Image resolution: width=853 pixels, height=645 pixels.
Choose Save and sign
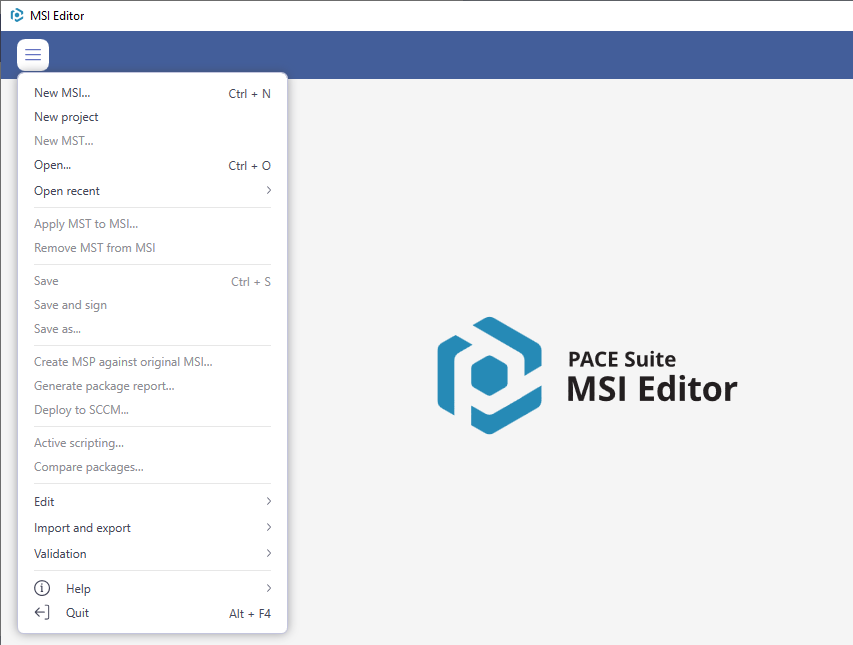[x=152, y=305]
